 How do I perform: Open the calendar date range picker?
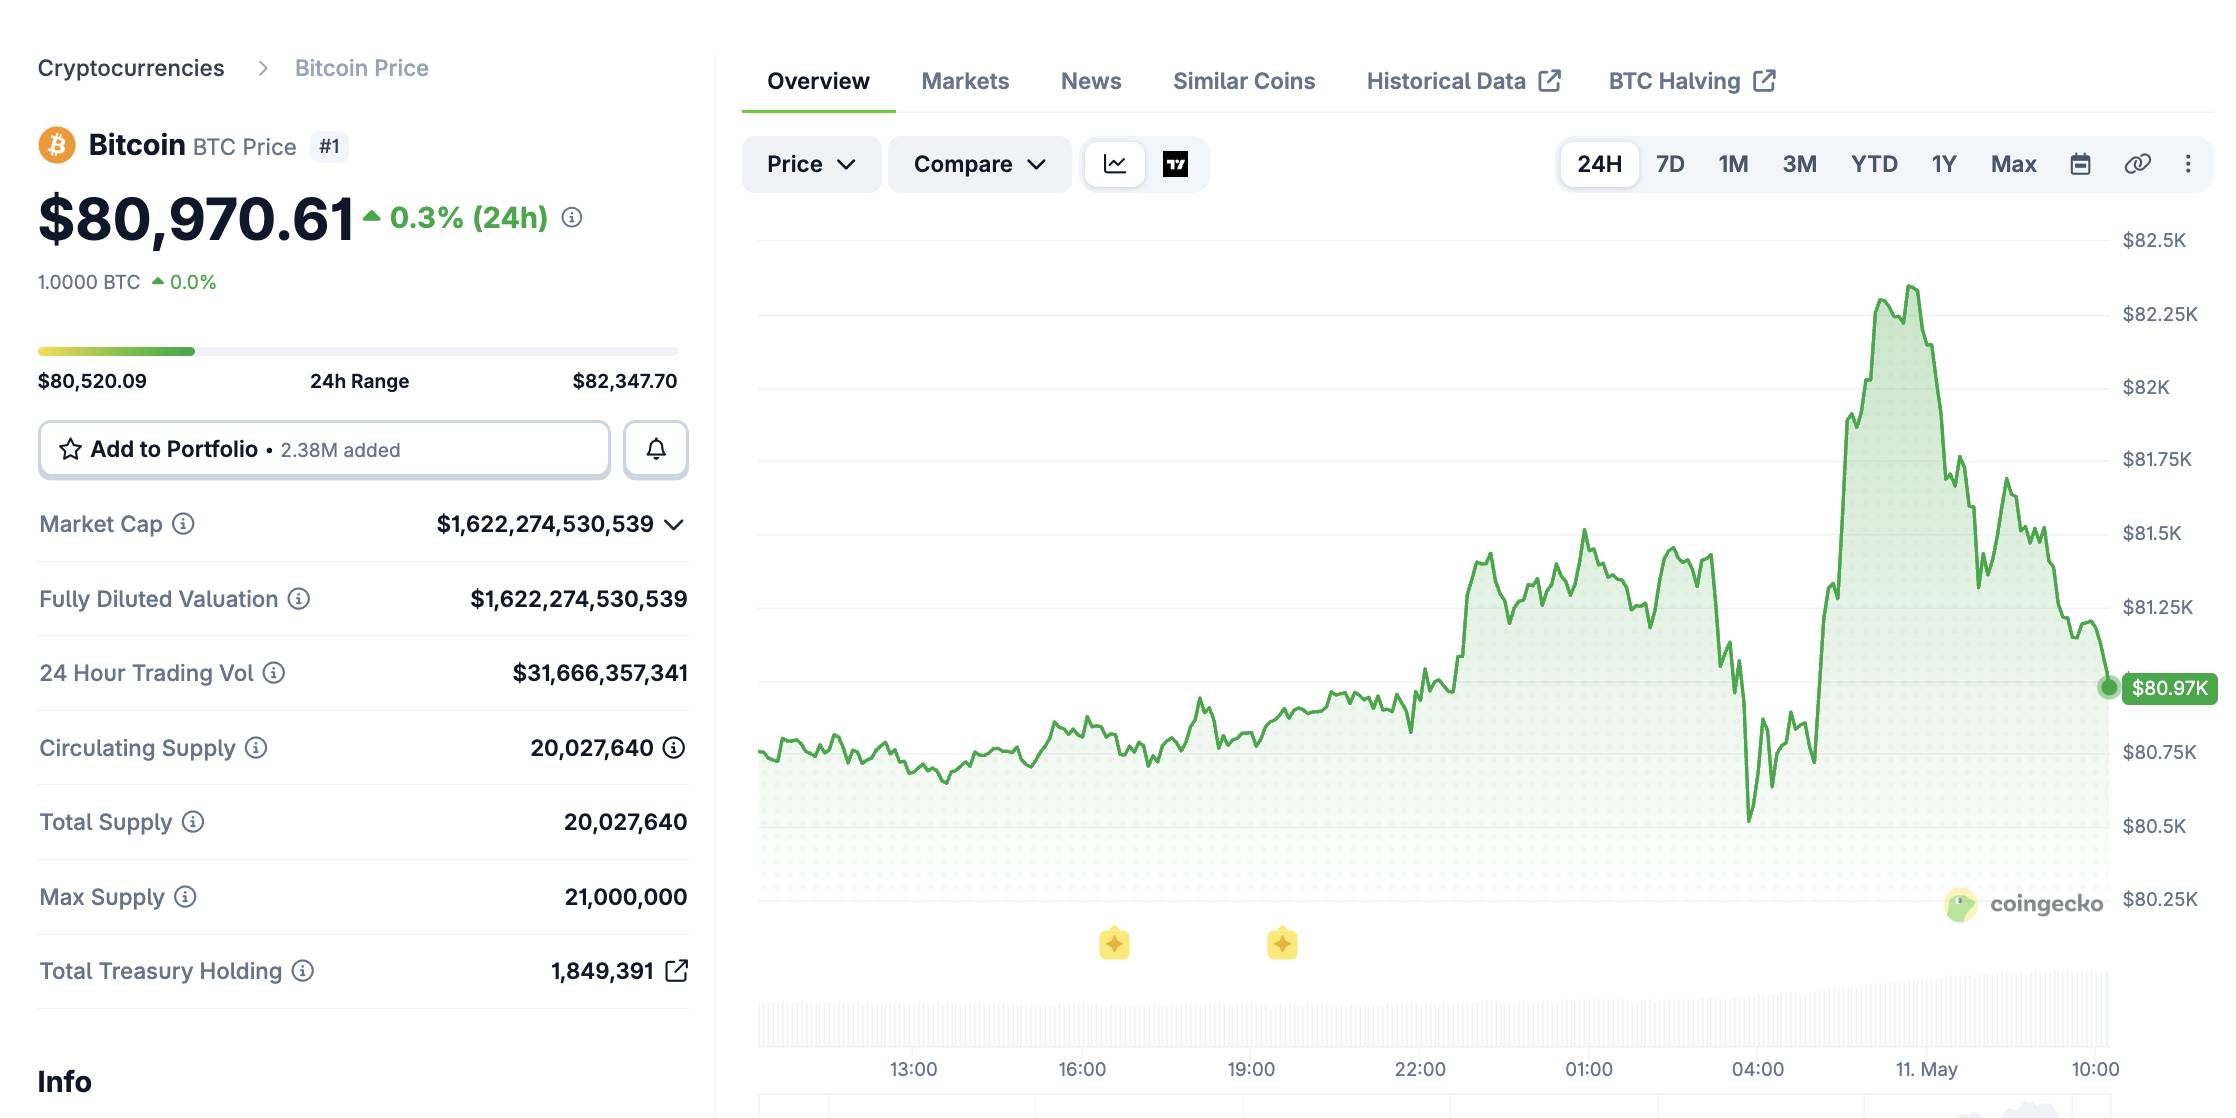coord(2080,164)
